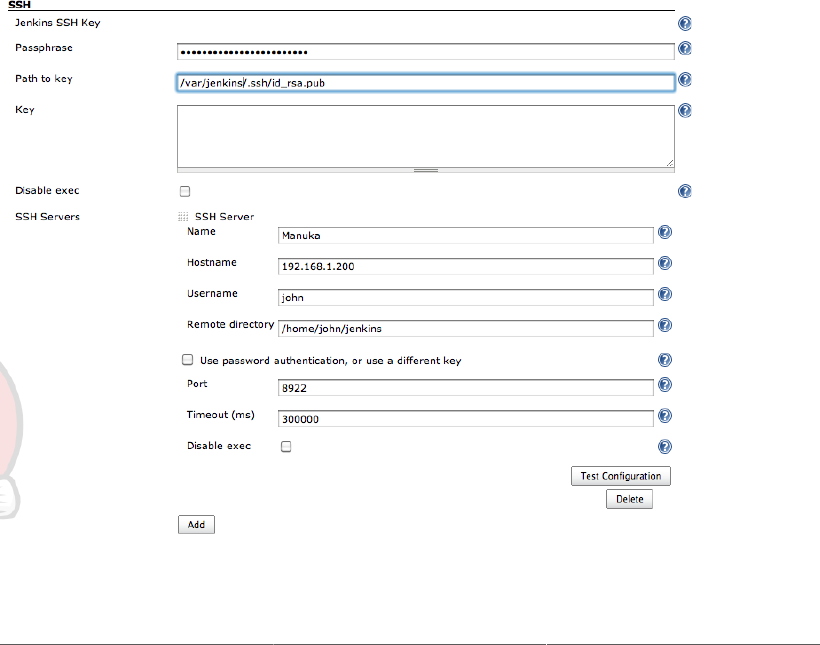820x645 pixels.
Task: Tick SSH Server's Disable exec checkbox
Action: pos(286,446)
